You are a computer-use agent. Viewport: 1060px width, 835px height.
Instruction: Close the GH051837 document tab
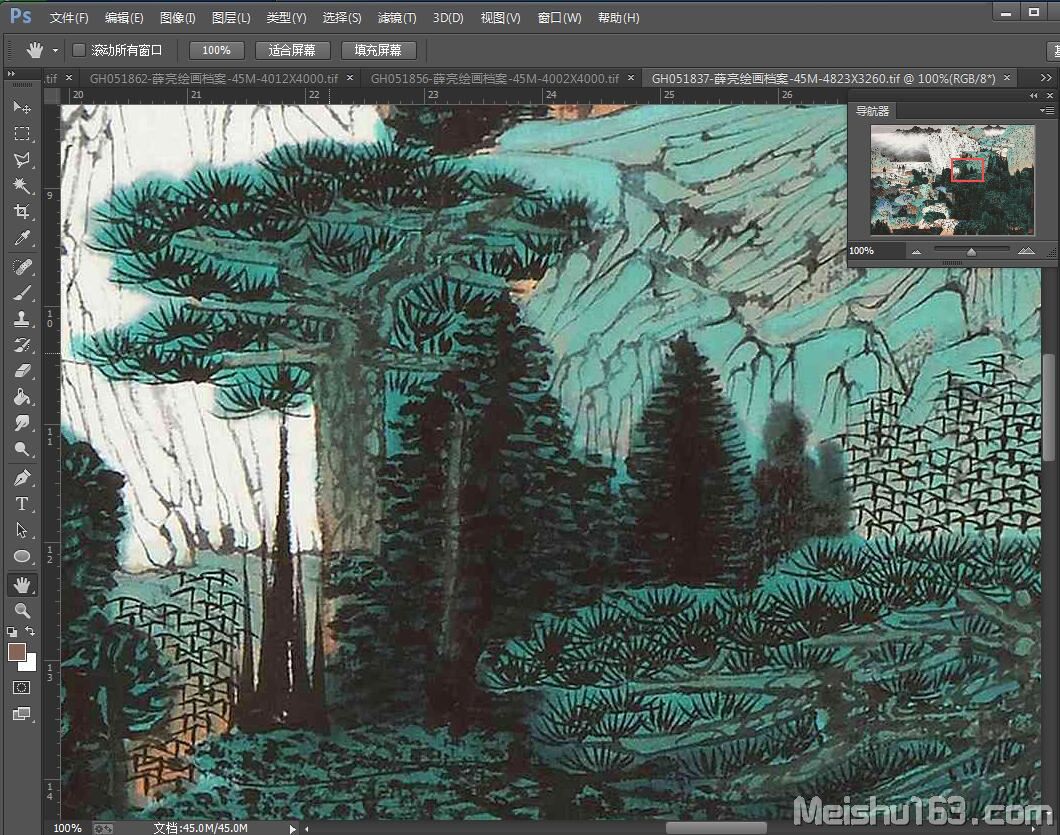[x=1007, y=78]
